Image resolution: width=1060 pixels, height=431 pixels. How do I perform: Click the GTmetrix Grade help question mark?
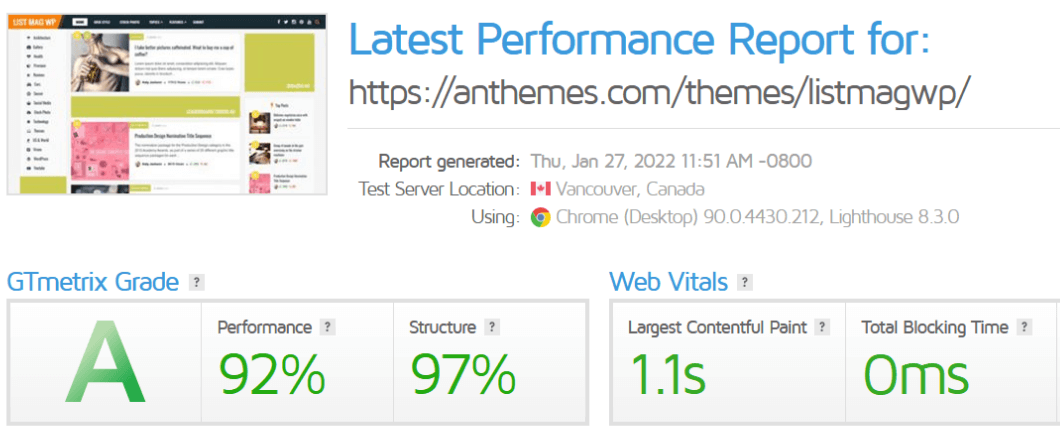[x=196, y=282]
